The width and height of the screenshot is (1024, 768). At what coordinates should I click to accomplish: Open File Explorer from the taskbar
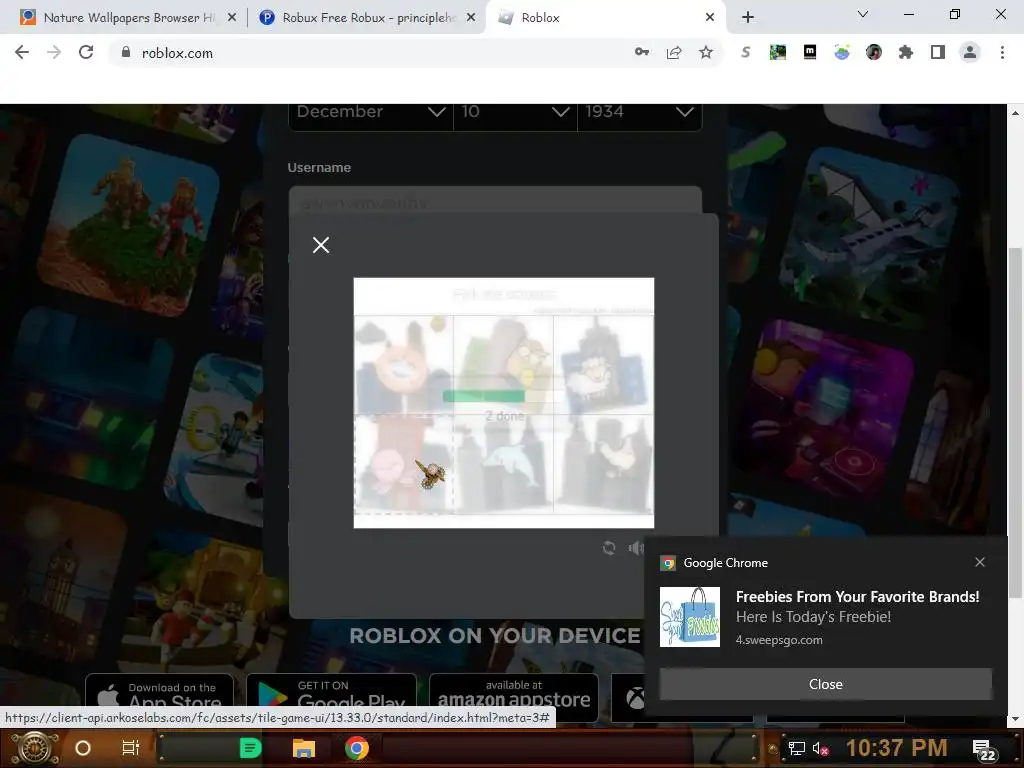pos(304,748)
